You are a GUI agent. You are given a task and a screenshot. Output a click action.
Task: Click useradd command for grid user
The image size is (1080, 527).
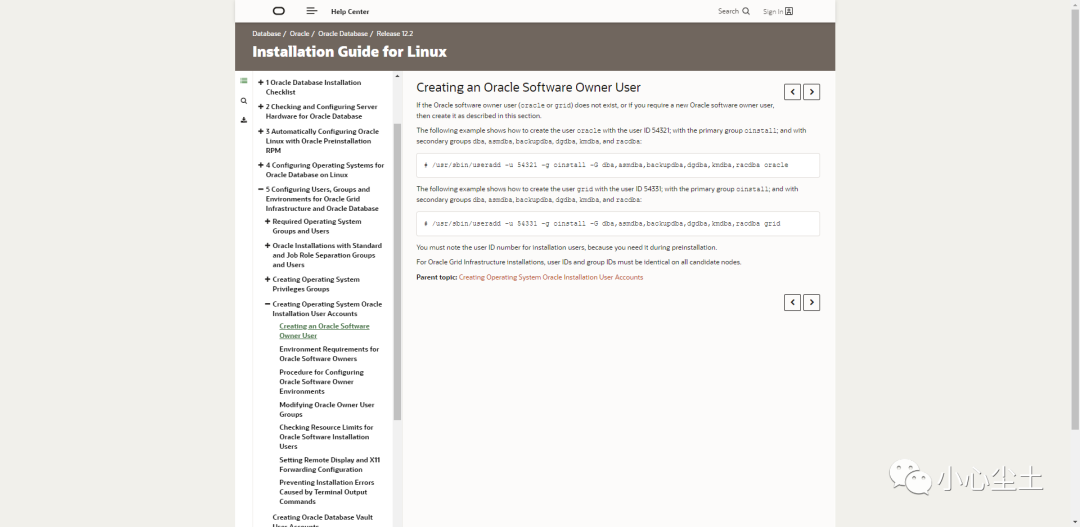coord(618,224)
